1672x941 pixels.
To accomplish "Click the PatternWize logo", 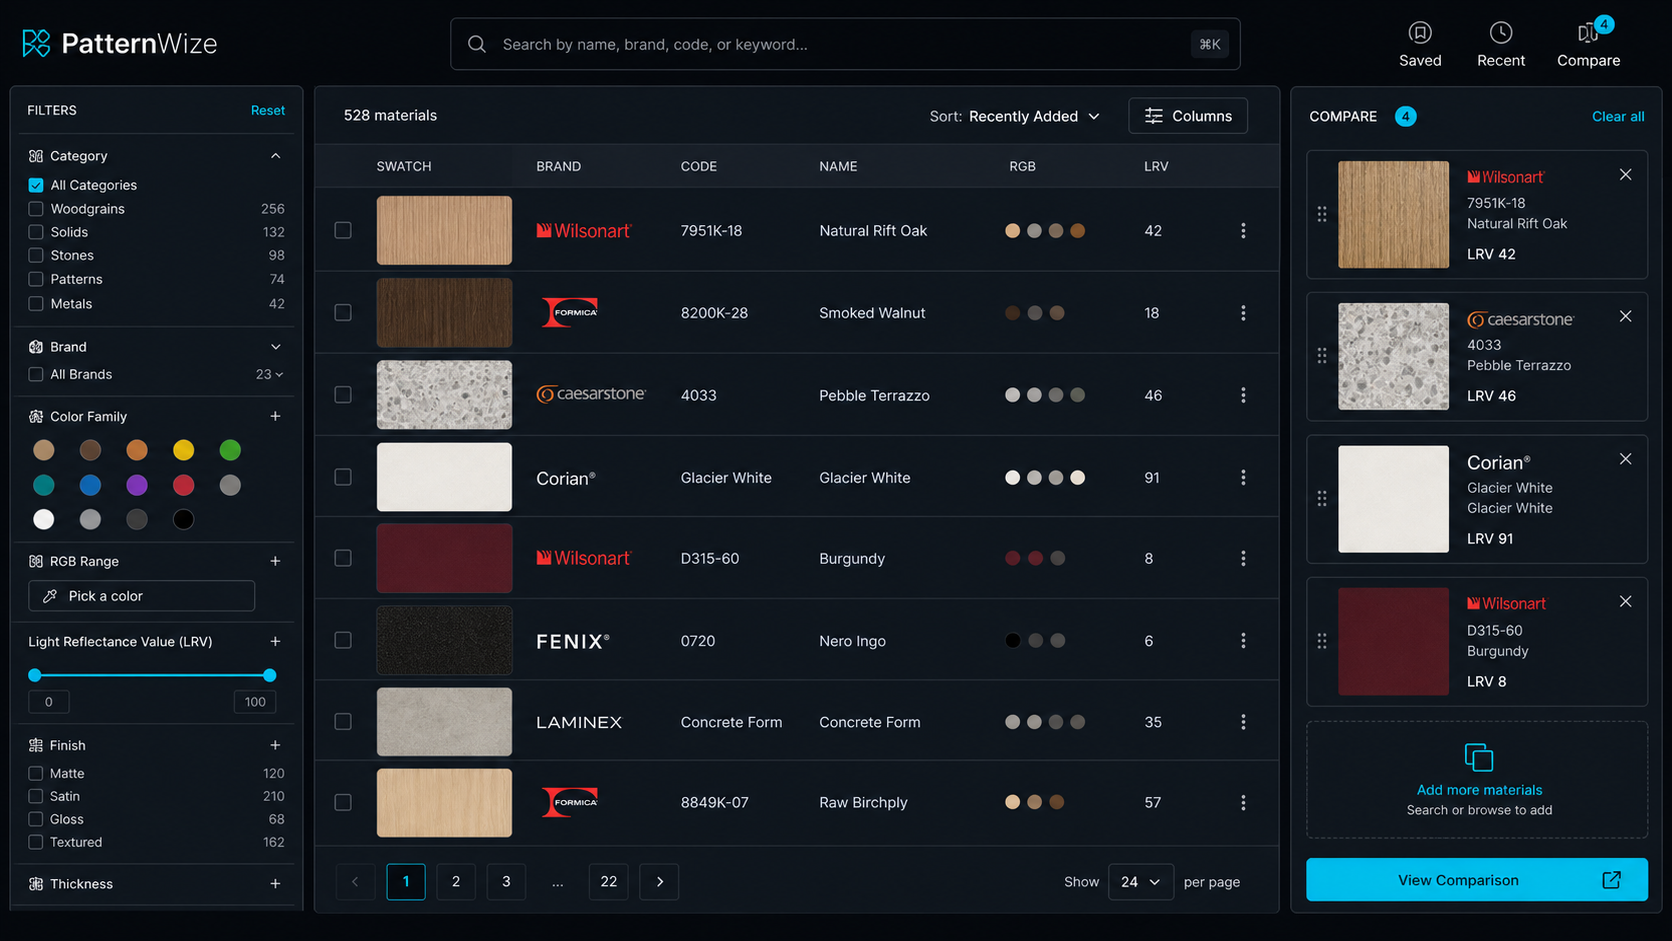I will pos(120,43).
